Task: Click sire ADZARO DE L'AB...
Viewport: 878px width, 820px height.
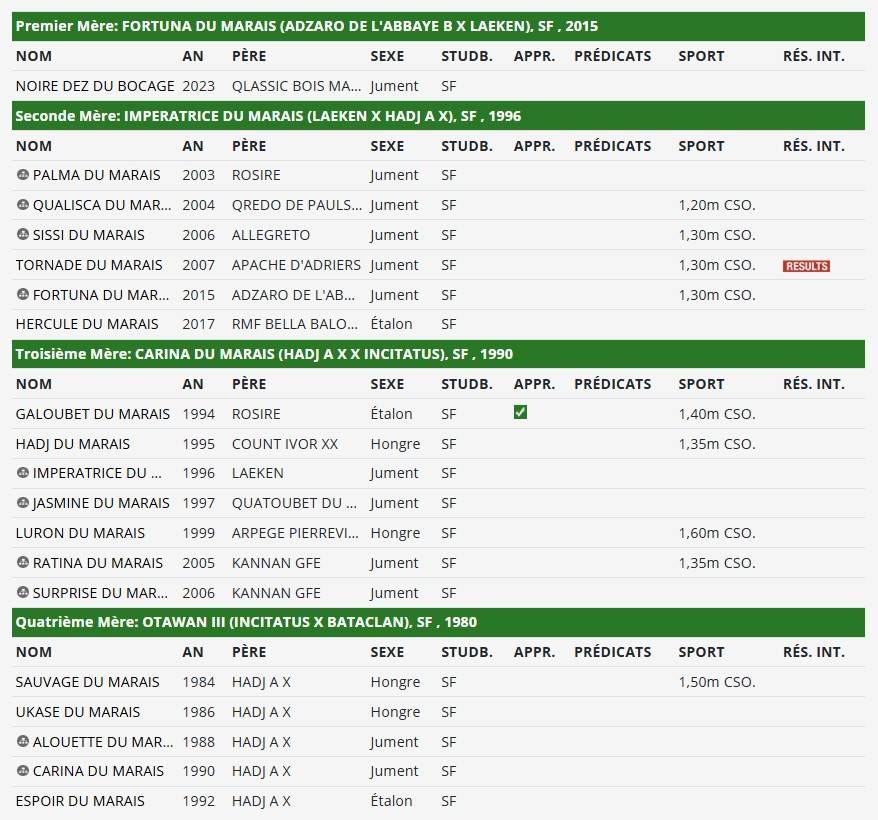Action: [x=293, y=295]
